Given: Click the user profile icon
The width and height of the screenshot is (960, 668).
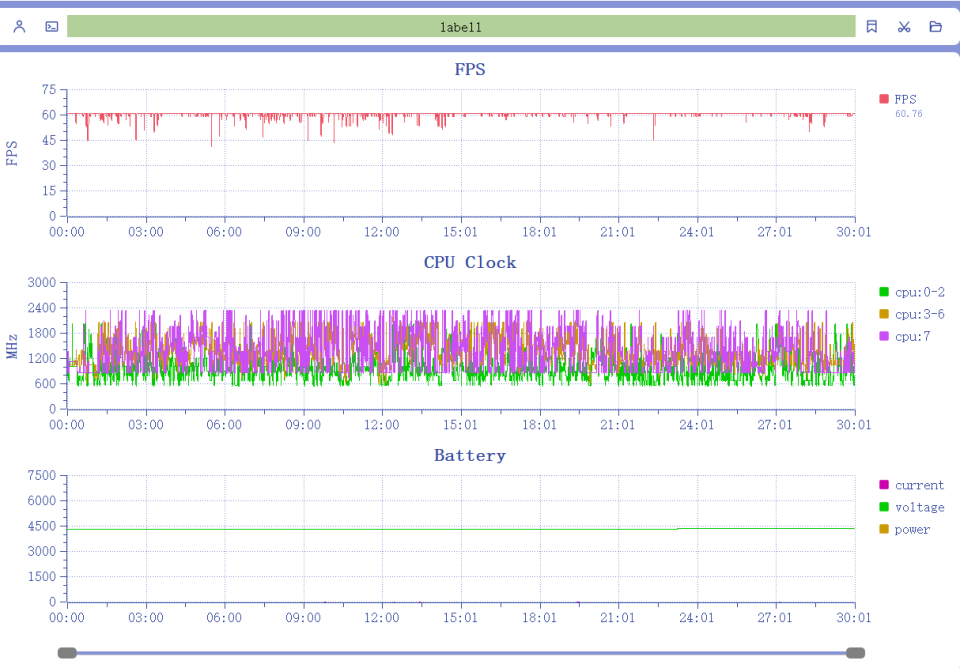Looking at the screenshot, I should (x=20, y=26).
